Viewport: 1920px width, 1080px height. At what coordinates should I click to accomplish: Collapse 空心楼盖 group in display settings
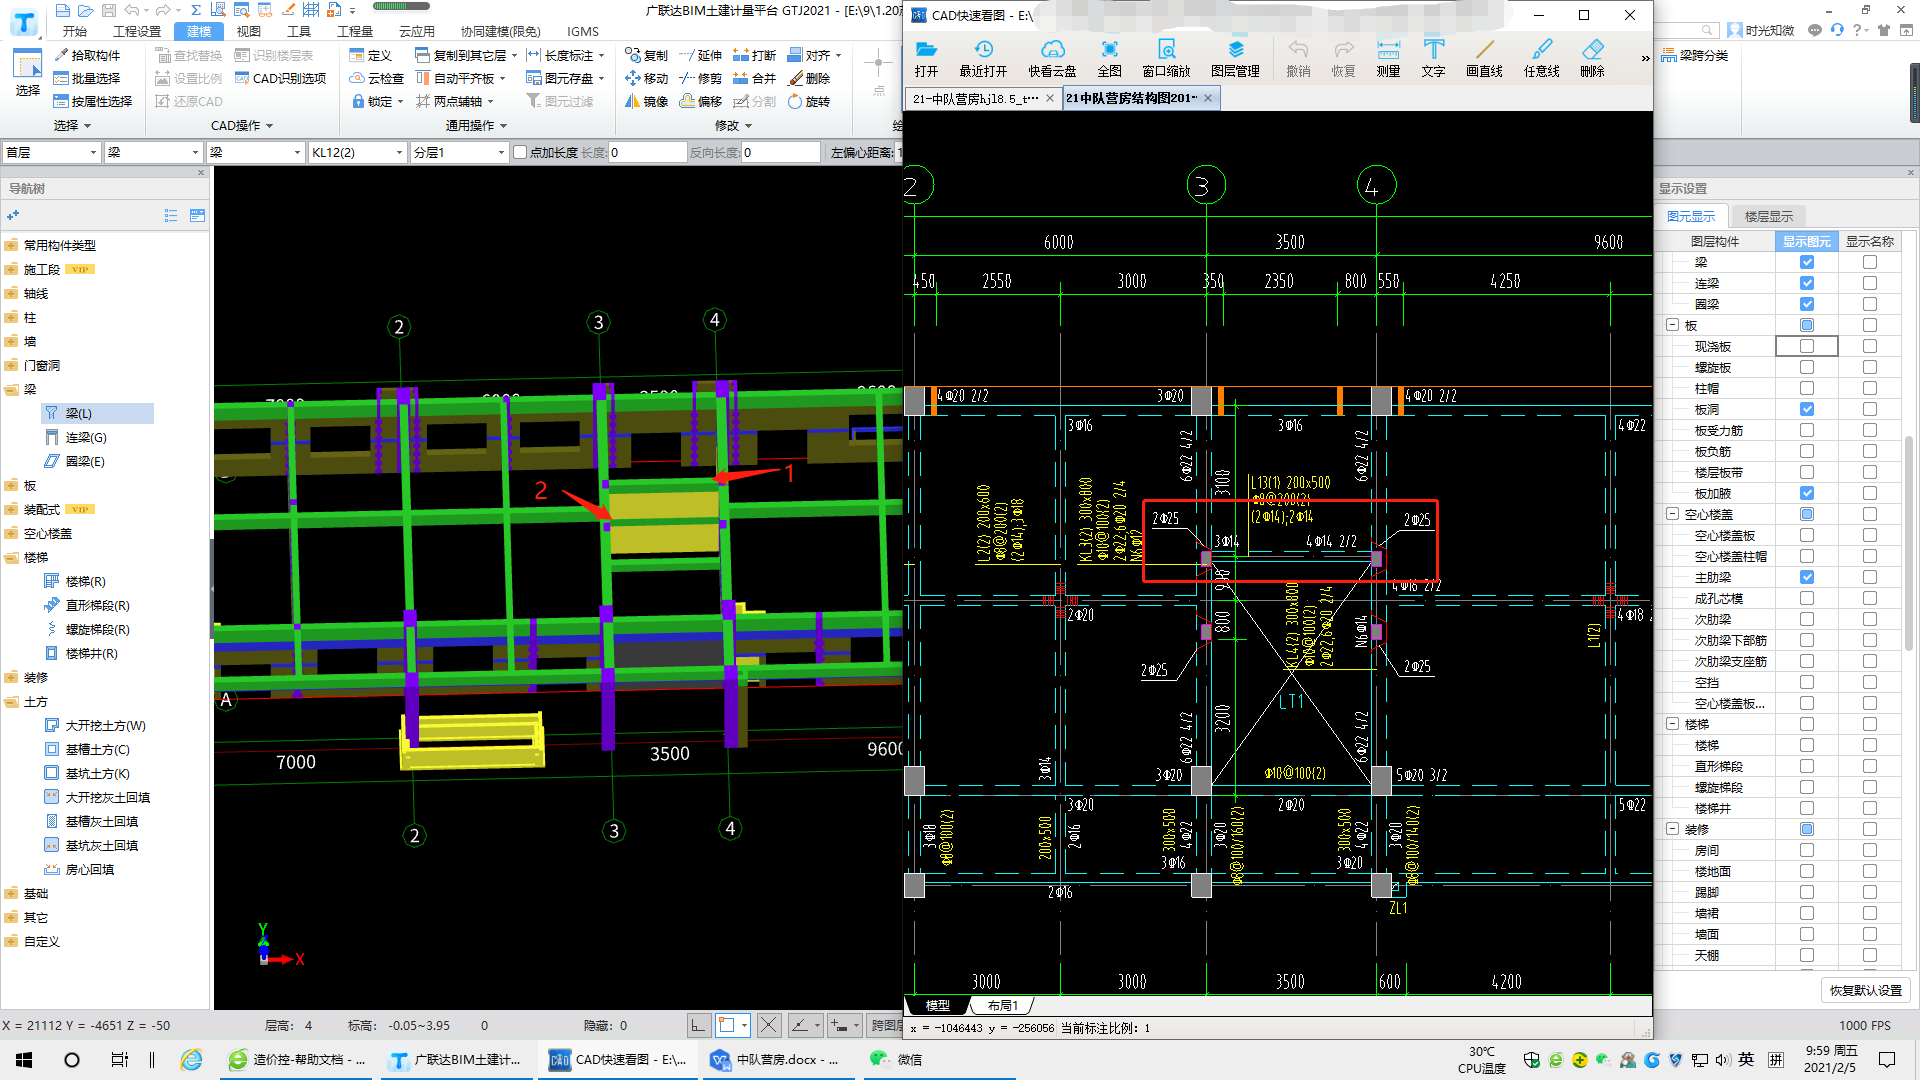click(x=1672, y=514)
